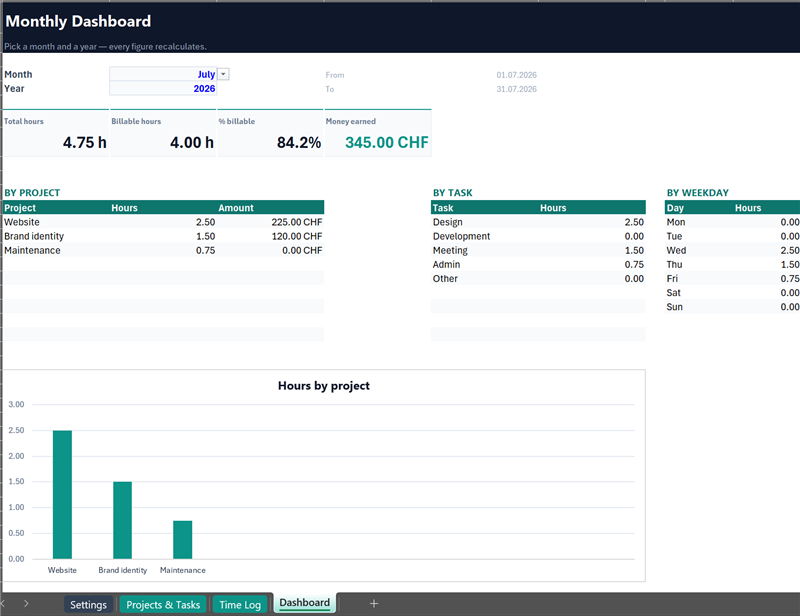Viewport: 800px width, 616px height.
Task: Switch to the Settings sheet tab
Action: pos(88,605)
